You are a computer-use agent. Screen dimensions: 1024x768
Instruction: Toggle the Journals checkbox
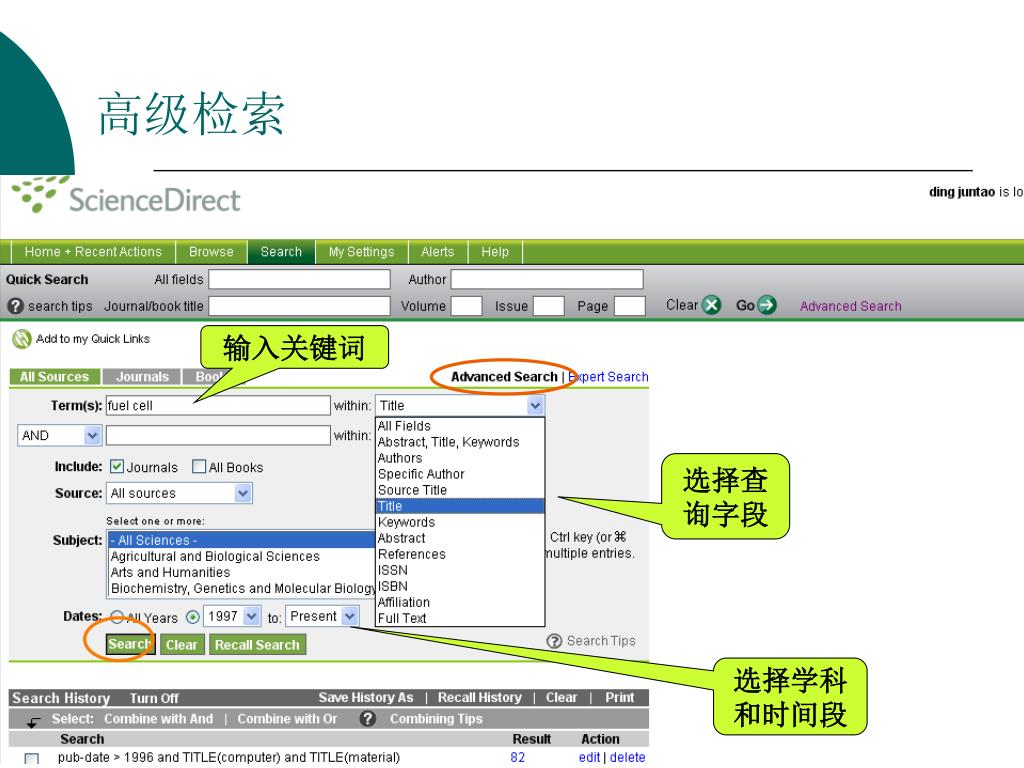(117, 466)
